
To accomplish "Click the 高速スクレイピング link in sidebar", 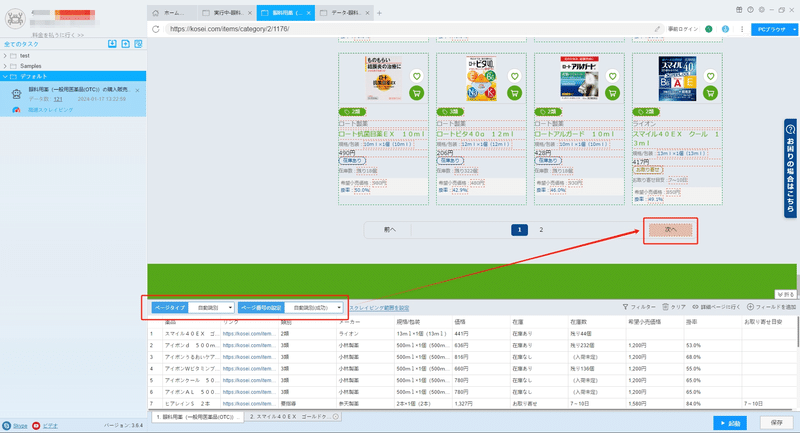I will pos(50,110).
